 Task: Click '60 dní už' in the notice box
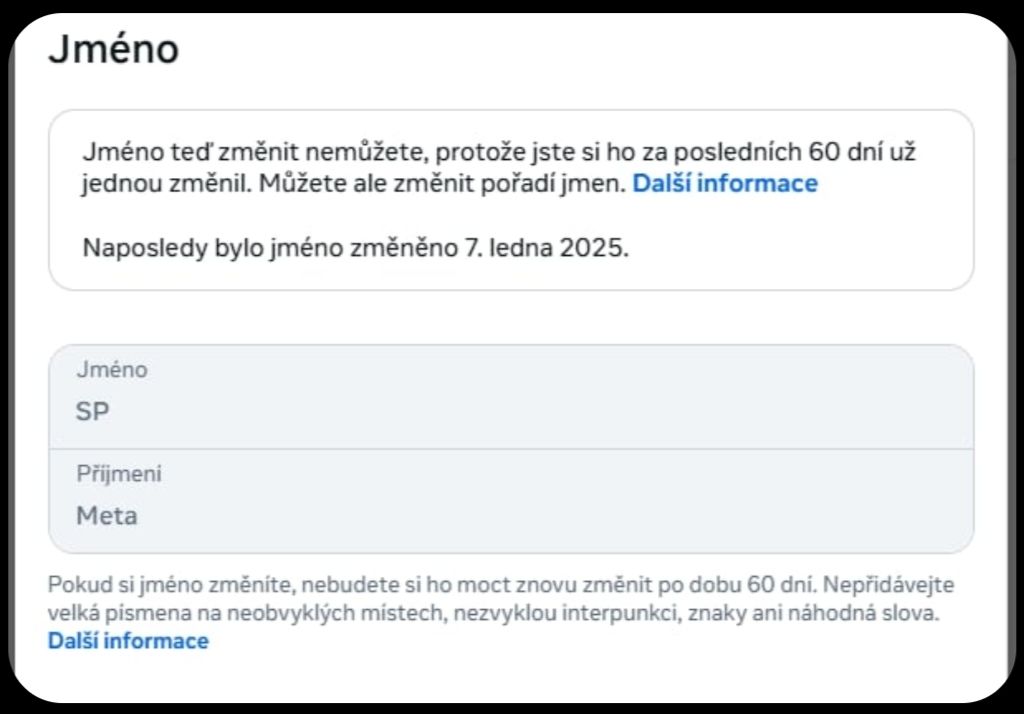(x=862, y=152)
